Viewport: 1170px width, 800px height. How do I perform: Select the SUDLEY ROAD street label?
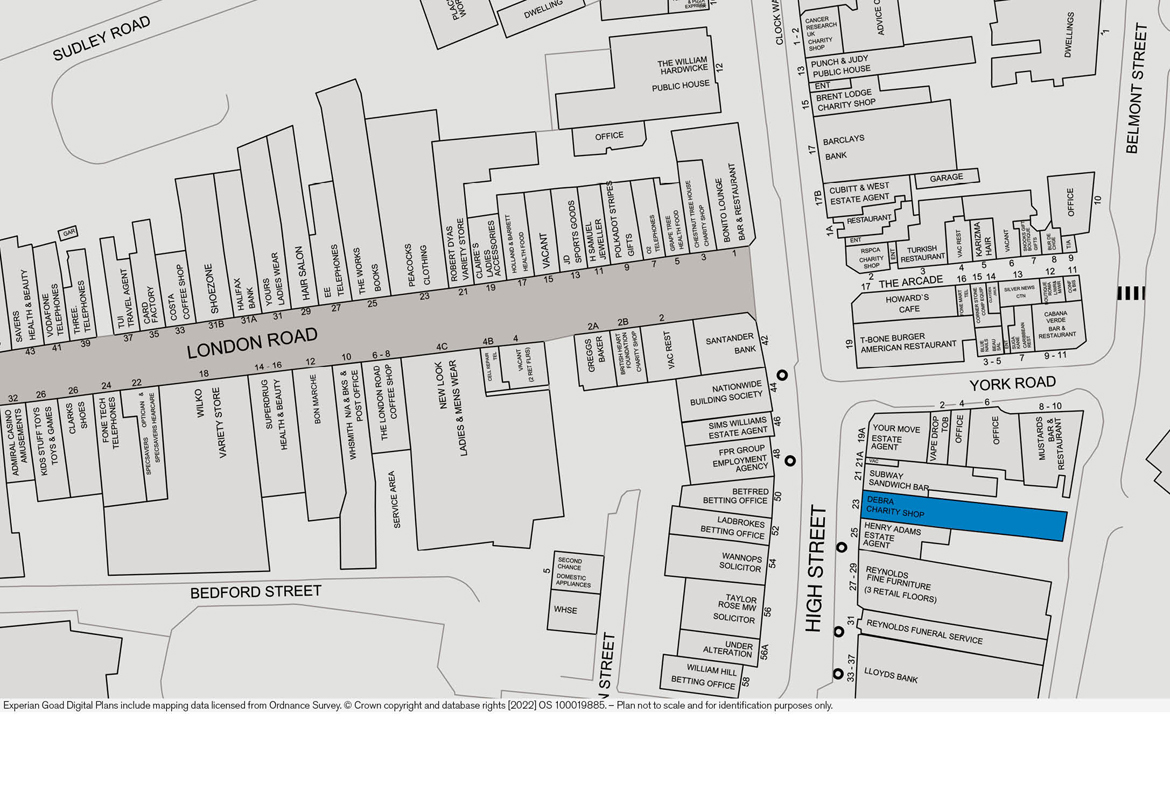point(102,38)
